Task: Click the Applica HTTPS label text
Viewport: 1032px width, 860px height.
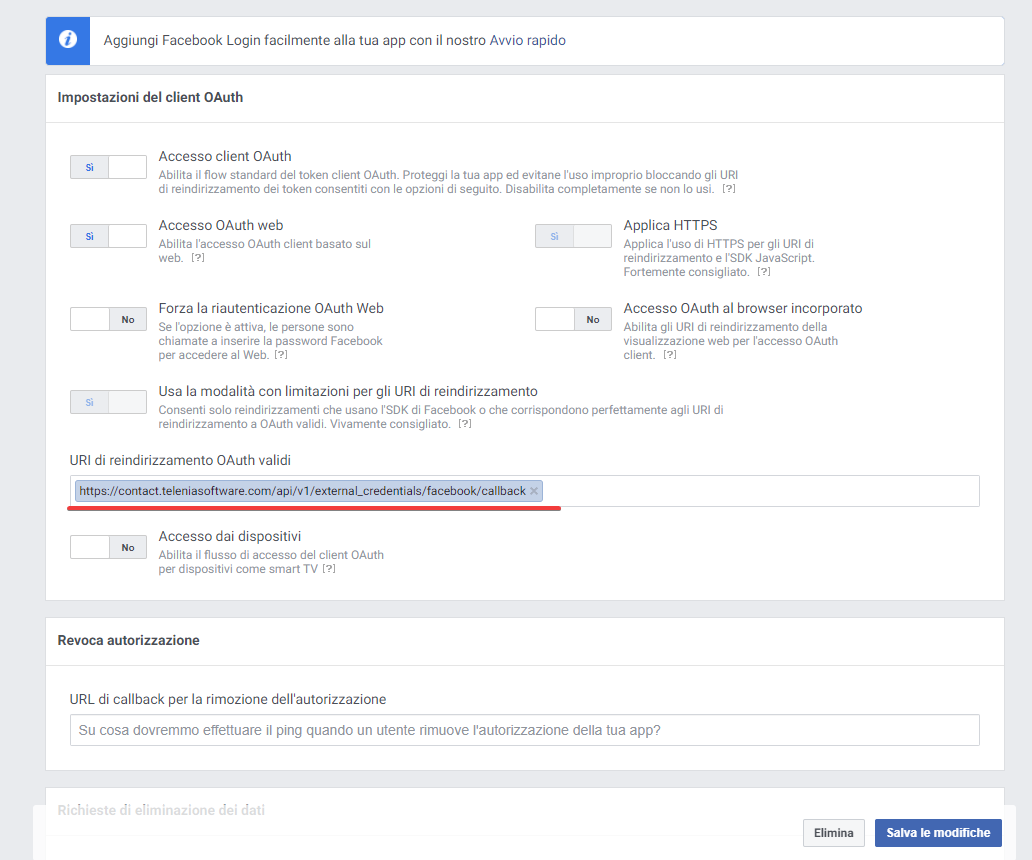Action: (x=670, y=225)
